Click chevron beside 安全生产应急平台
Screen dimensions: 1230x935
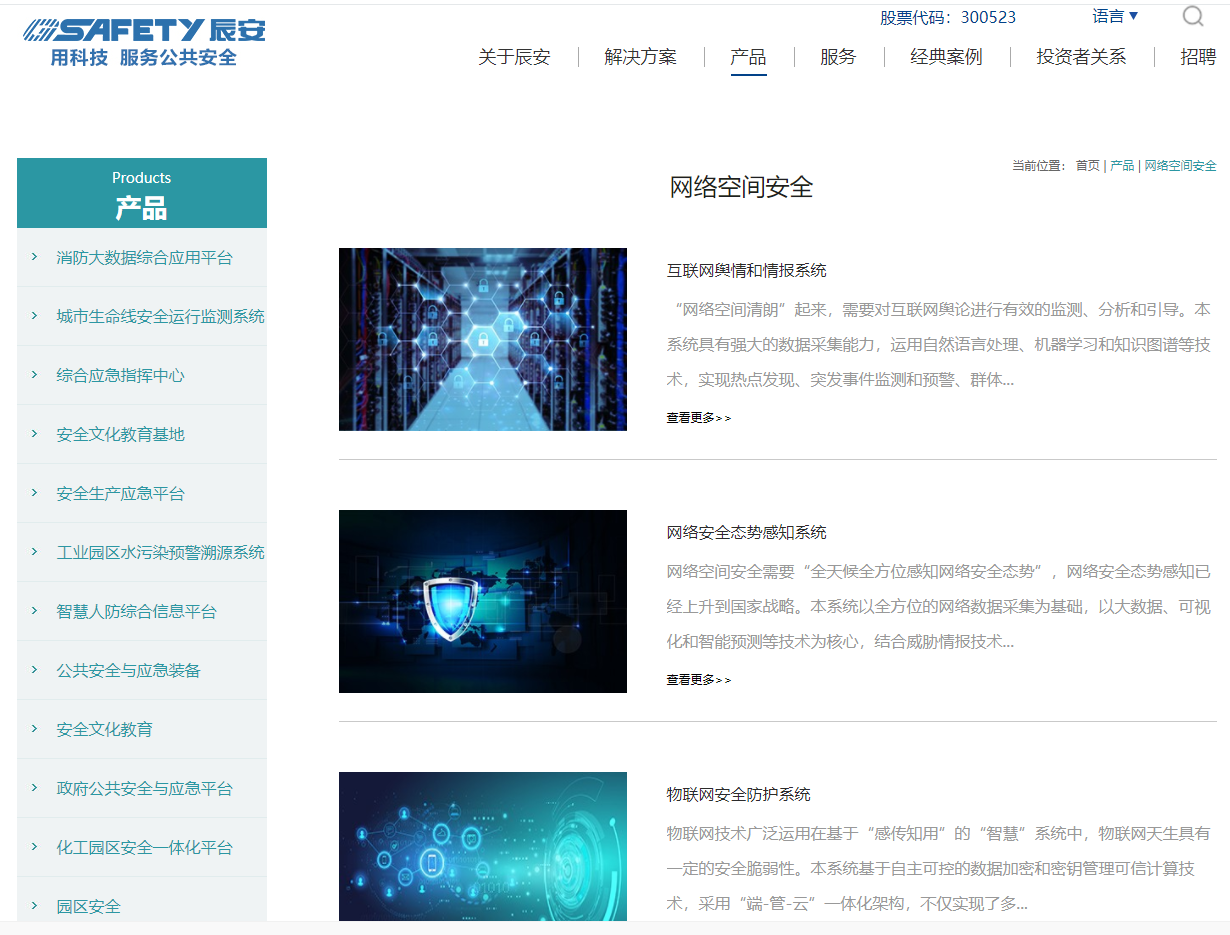pos(35,494)
